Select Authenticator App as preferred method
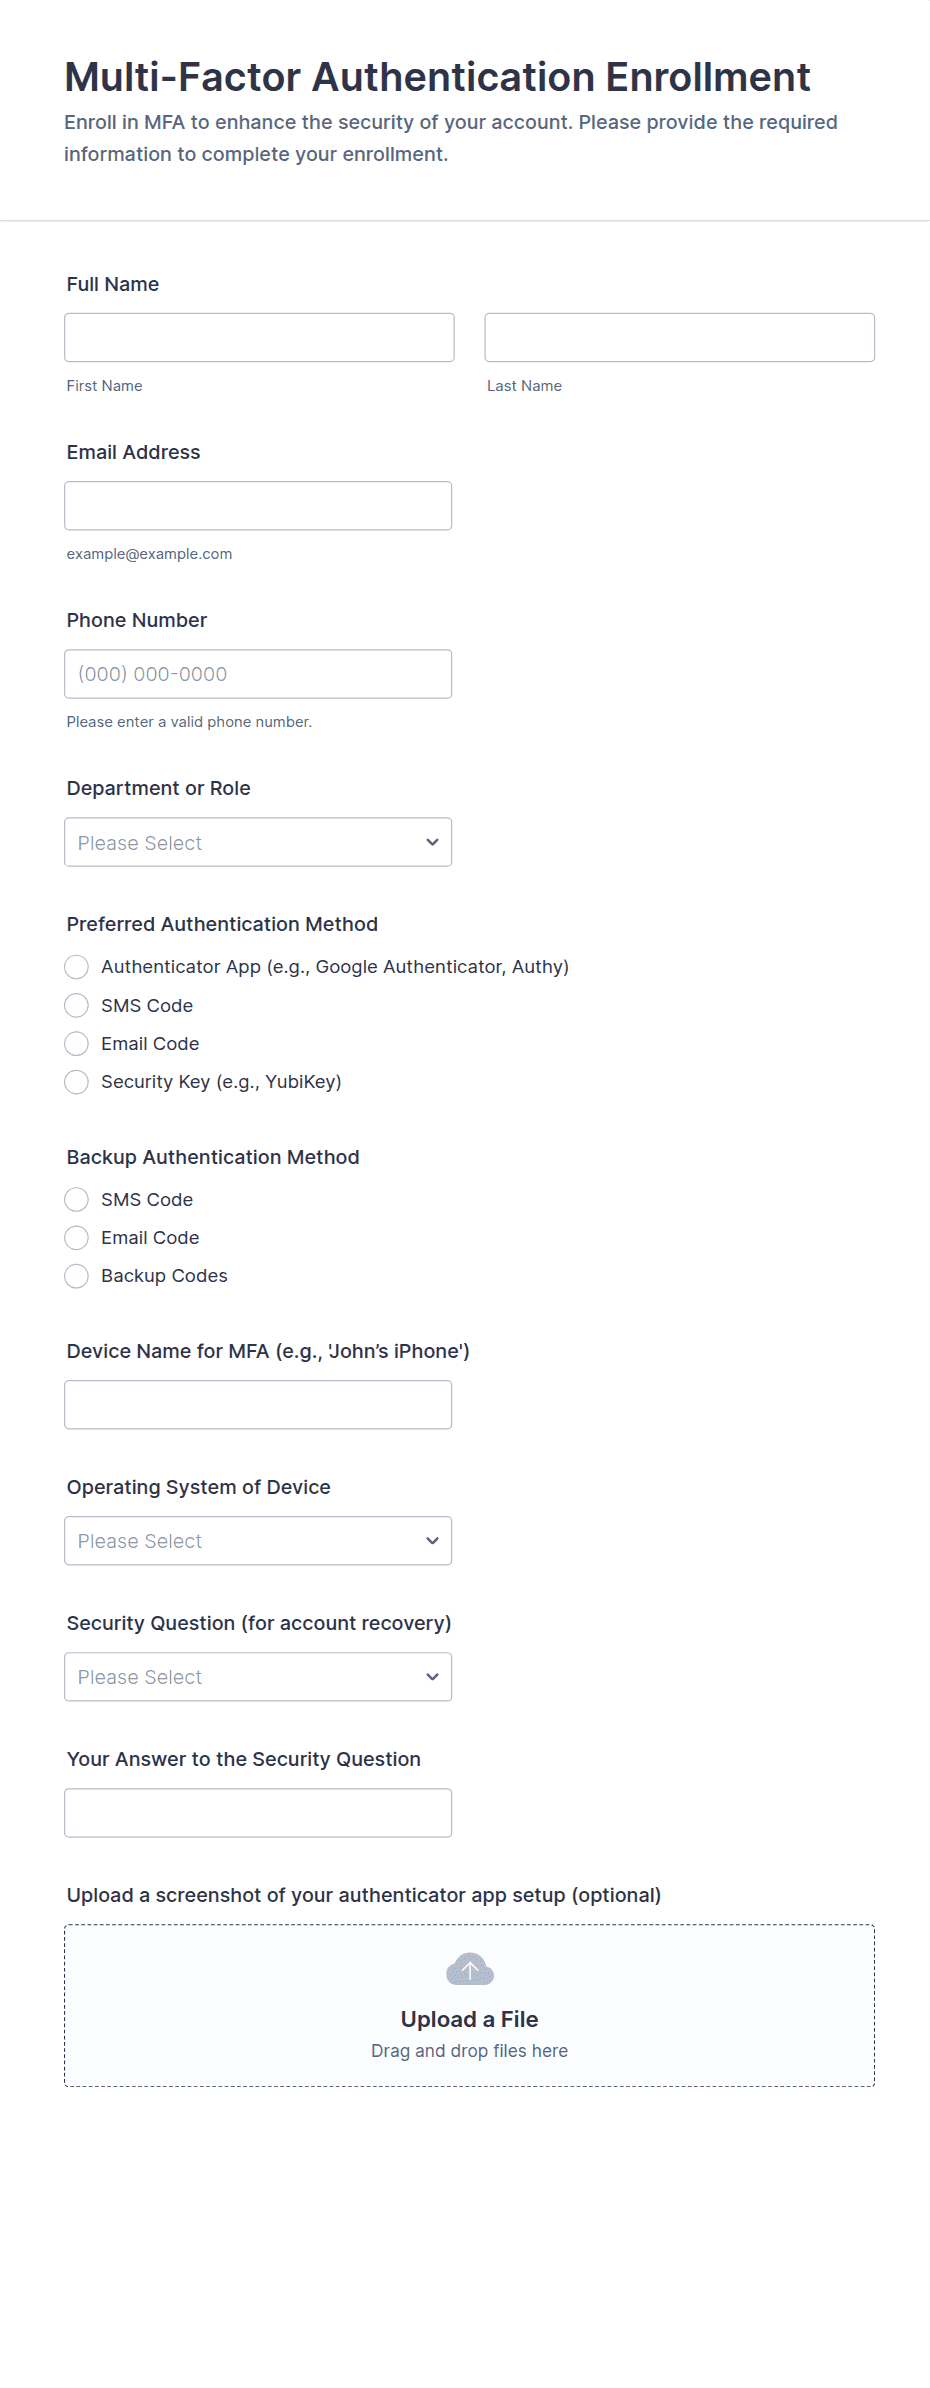 (77, 967)
